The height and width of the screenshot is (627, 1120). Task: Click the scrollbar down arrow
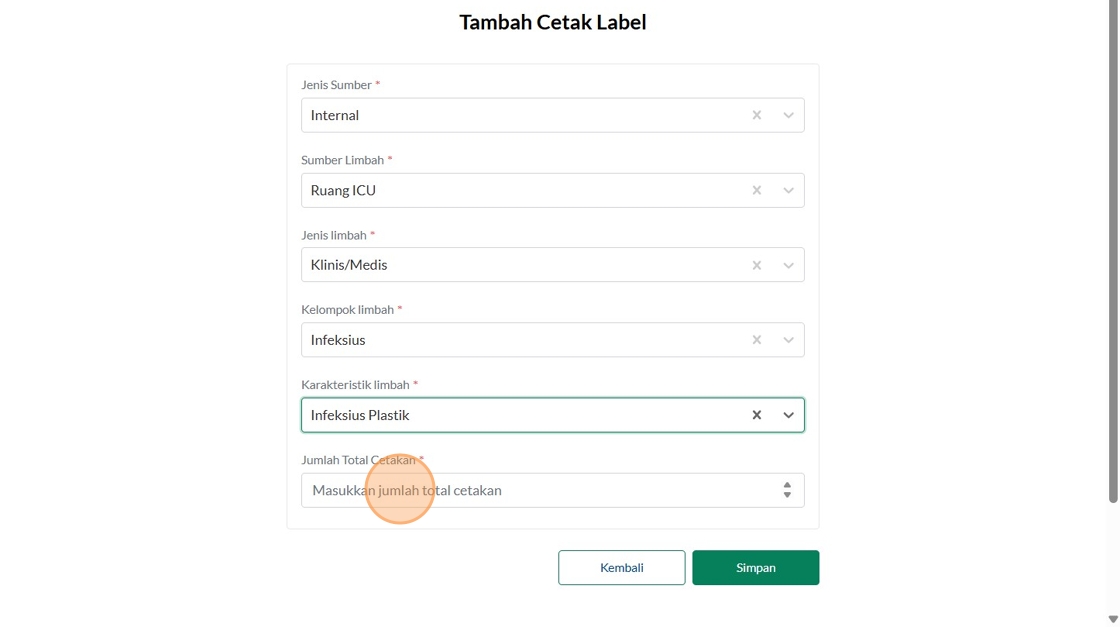pyautogui.click(x=1113, y=619)
